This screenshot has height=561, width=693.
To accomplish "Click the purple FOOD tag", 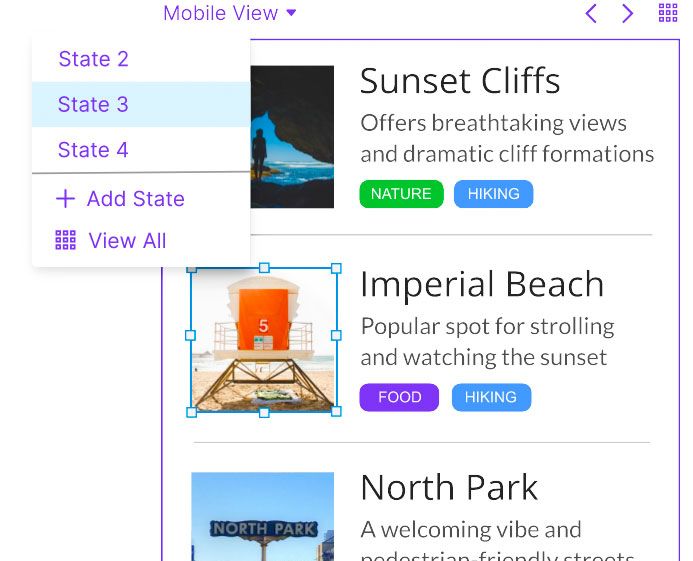I will pyautogui.click(x=399, y=397).
